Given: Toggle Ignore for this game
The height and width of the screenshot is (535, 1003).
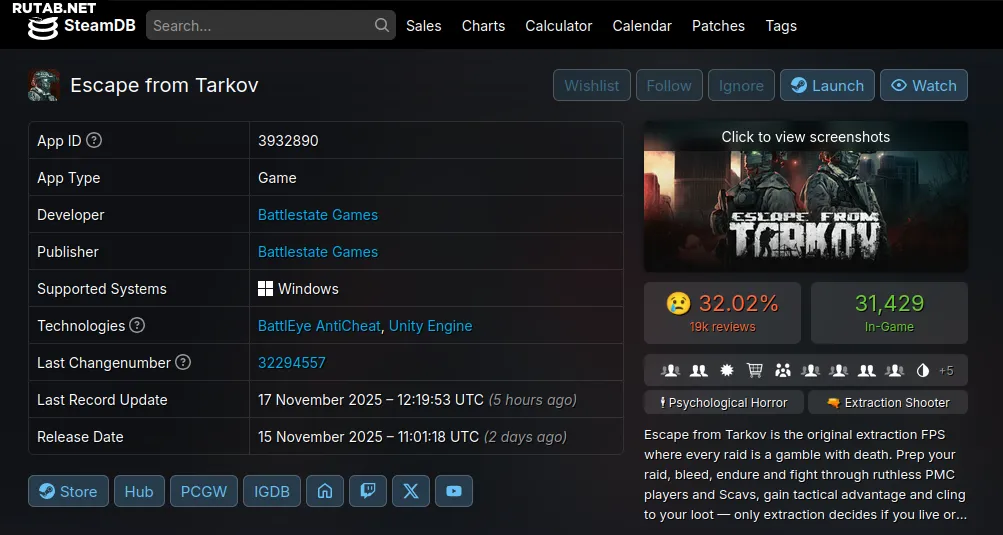Looking at the screenshot, I should coord(741,85).
